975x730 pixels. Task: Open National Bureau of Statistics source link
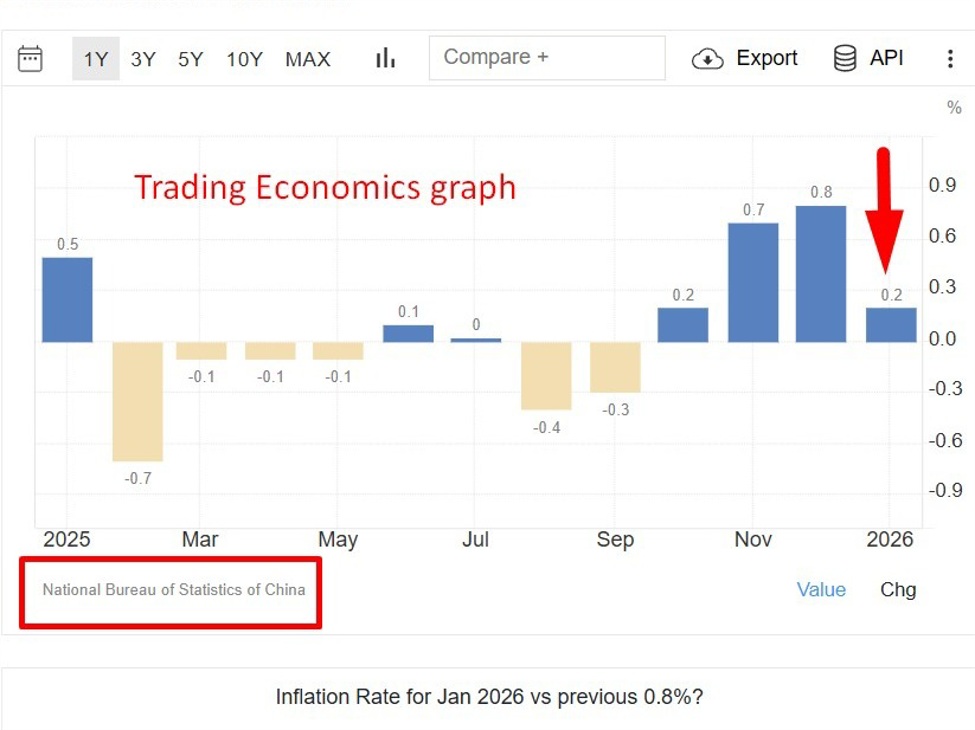tap(174, 590)
